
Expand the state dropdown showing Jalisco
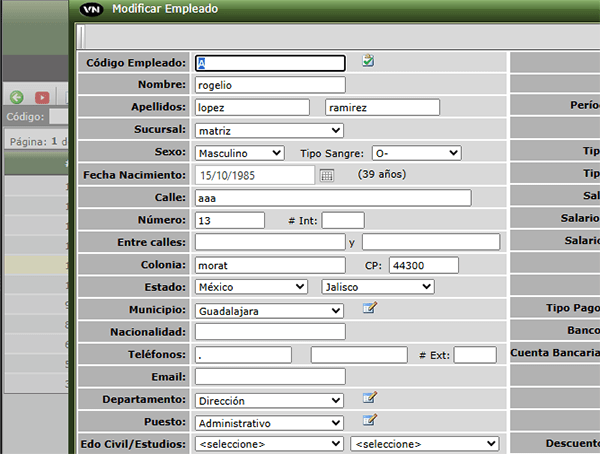pos(377,287)
